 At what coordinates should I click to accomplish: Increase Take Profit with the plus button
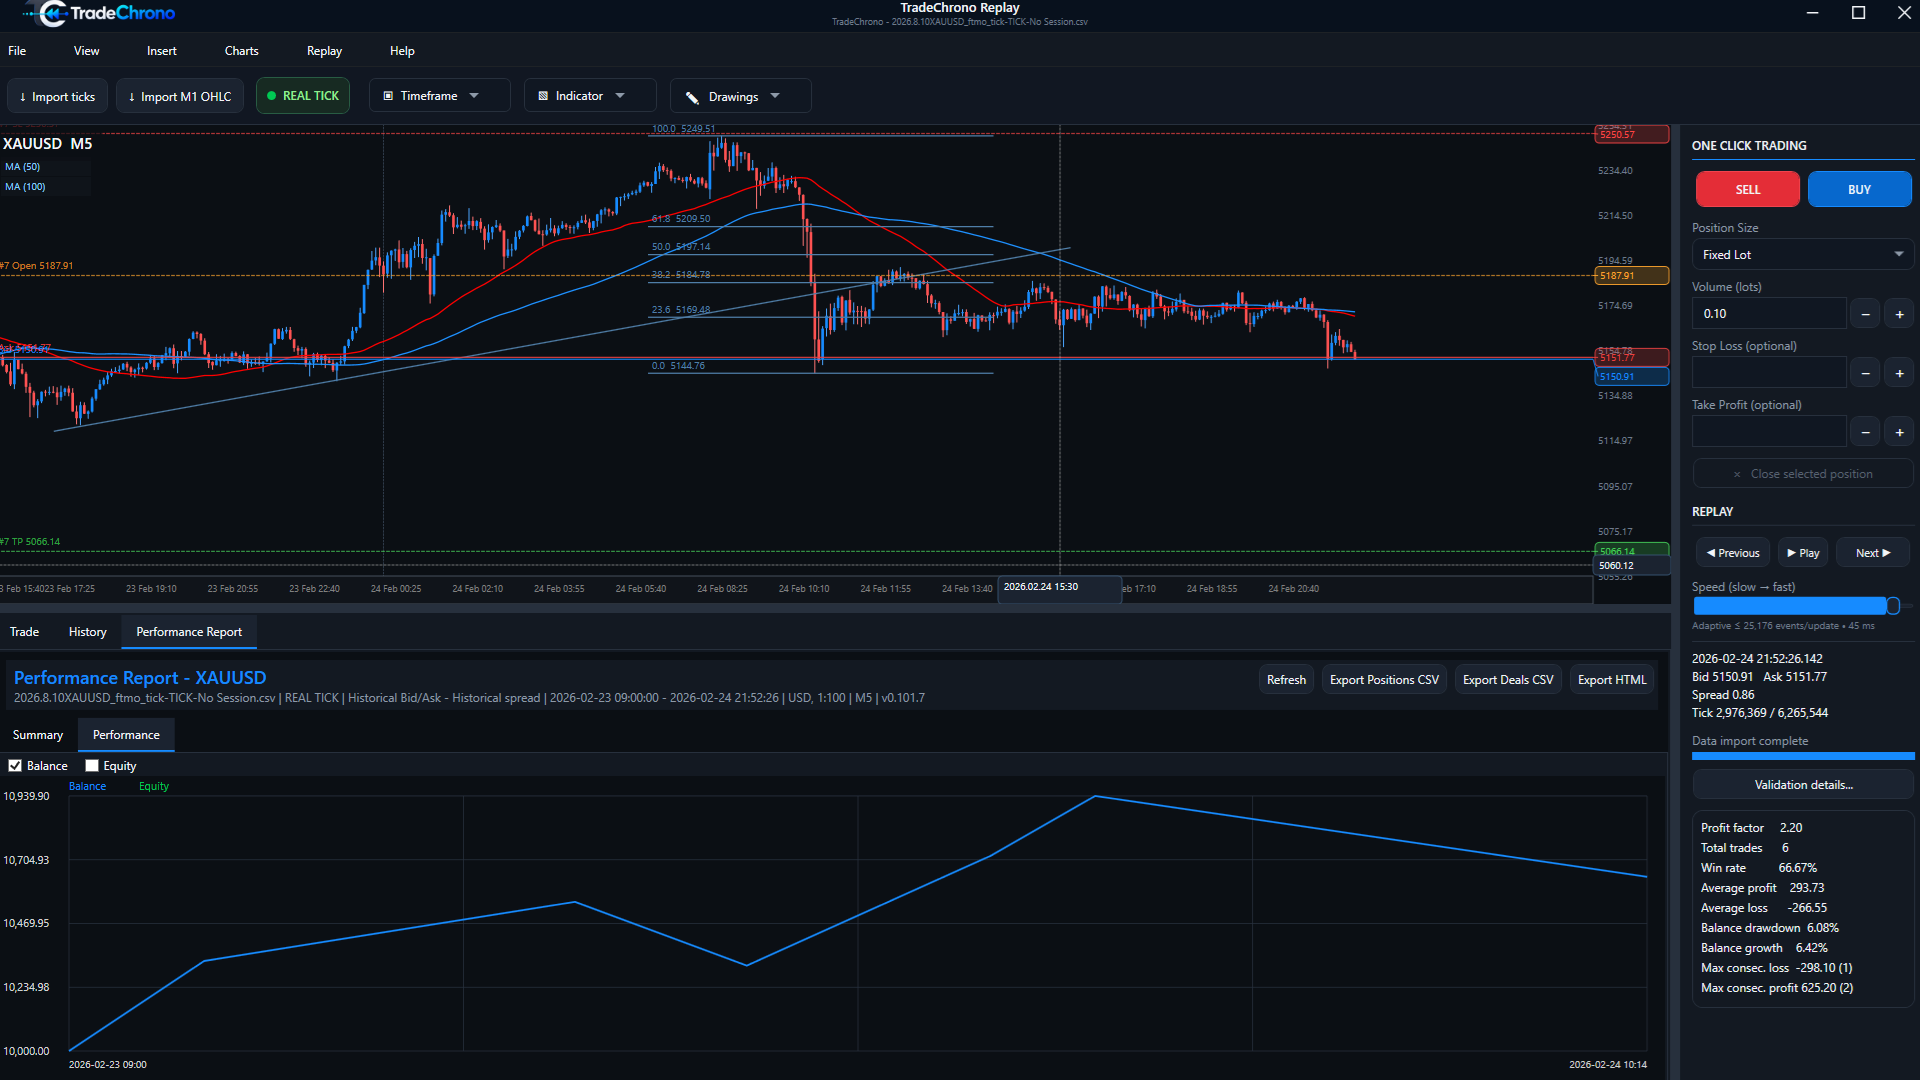click(1899, 432)
